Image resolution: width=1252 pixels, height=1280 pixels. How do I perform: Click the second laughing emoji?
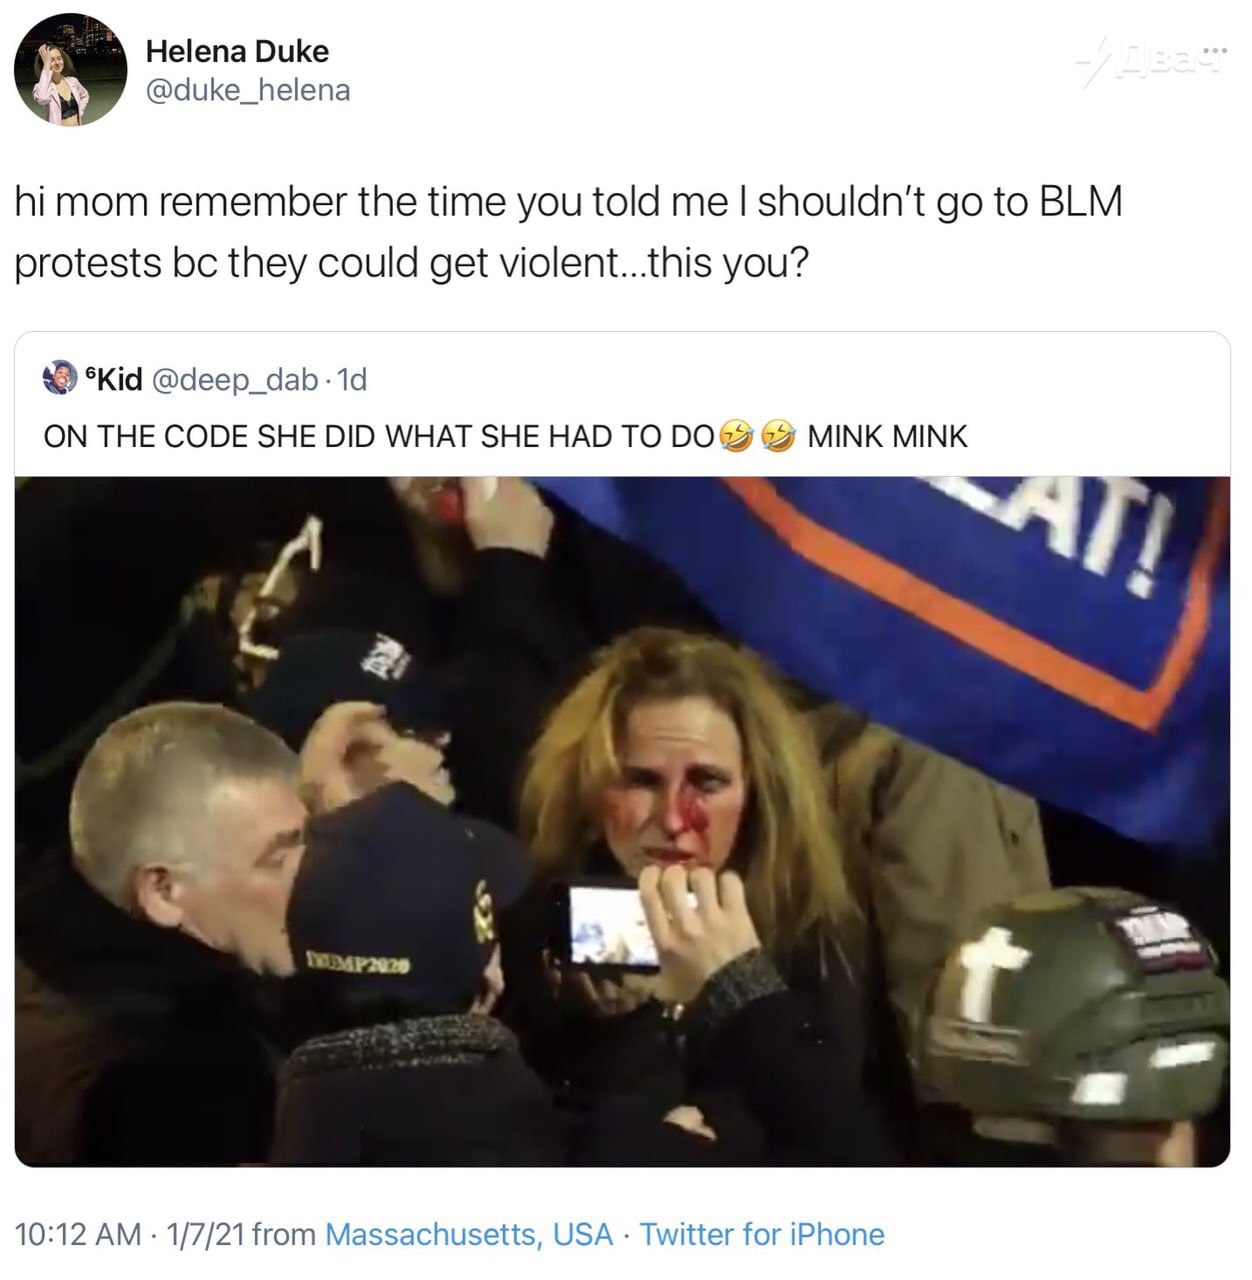point(777,436)
